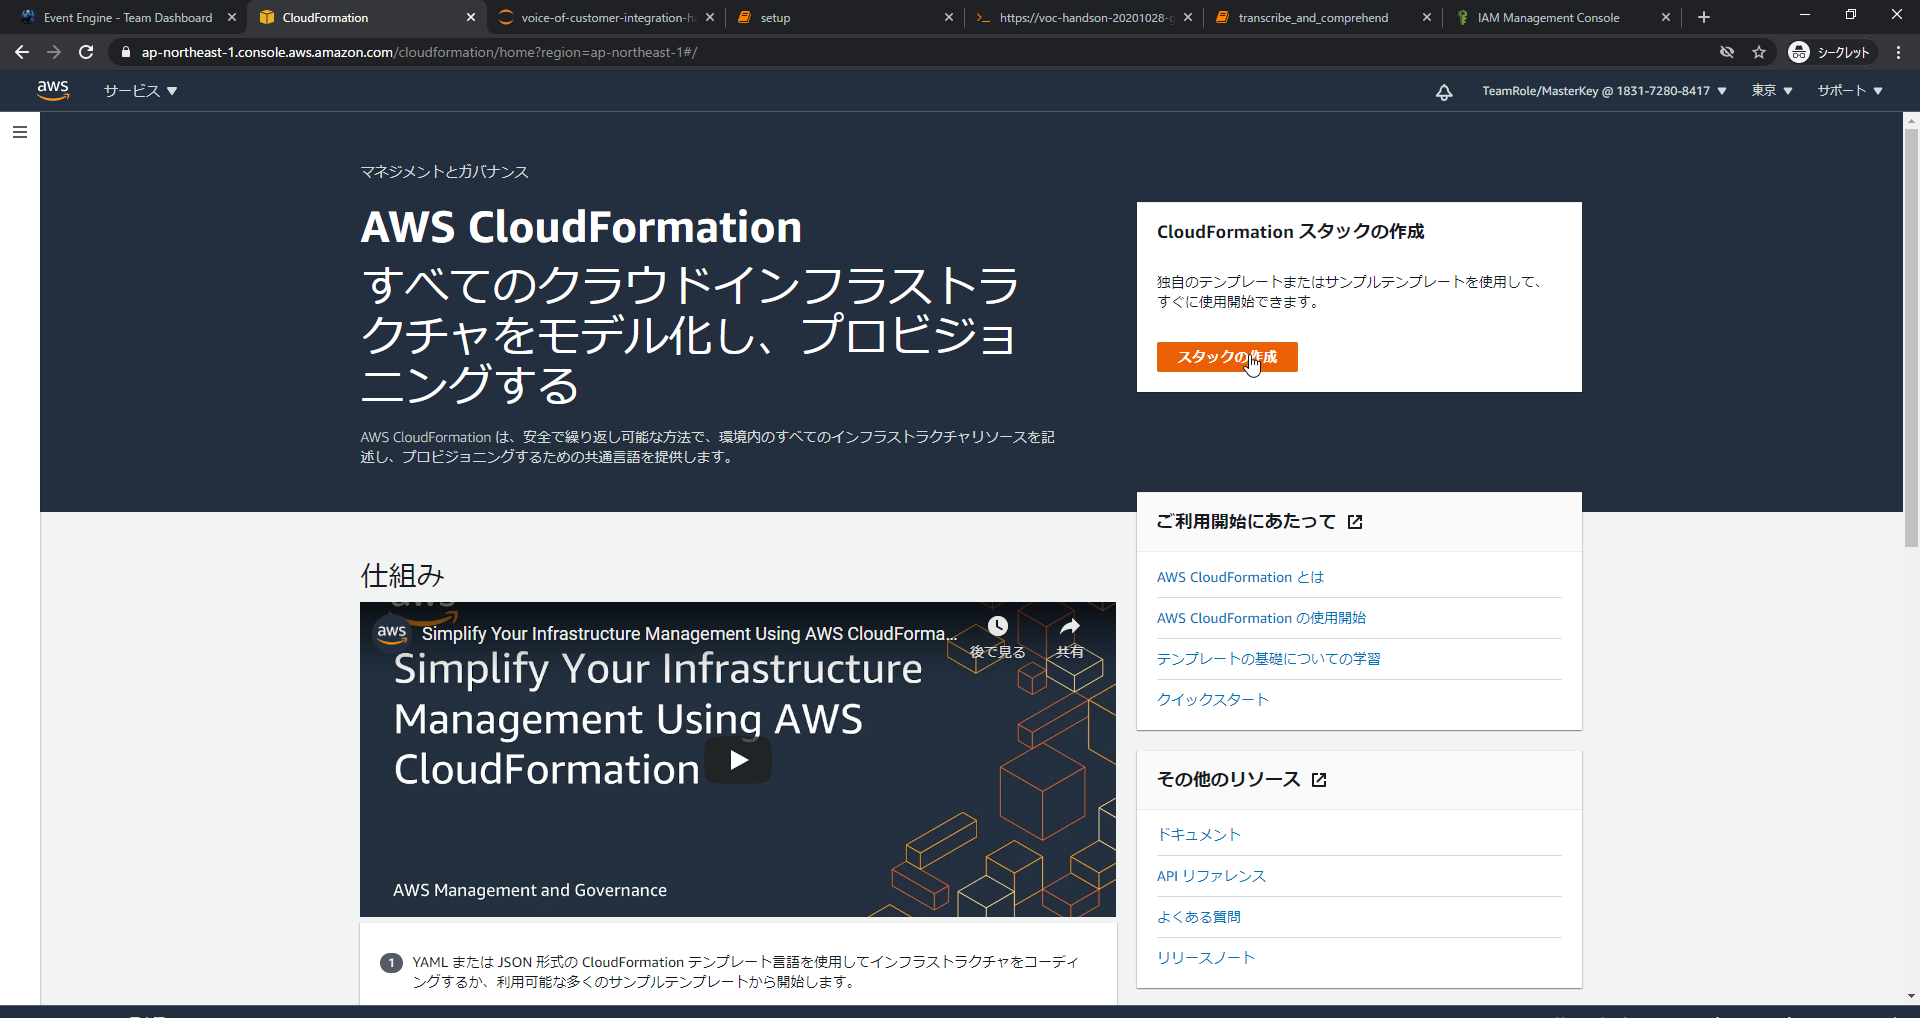Screen dimensions: 1920x1018
Task: Switch to Event Engine - Team Dashboard tab
Action: [x=128, y=18]
